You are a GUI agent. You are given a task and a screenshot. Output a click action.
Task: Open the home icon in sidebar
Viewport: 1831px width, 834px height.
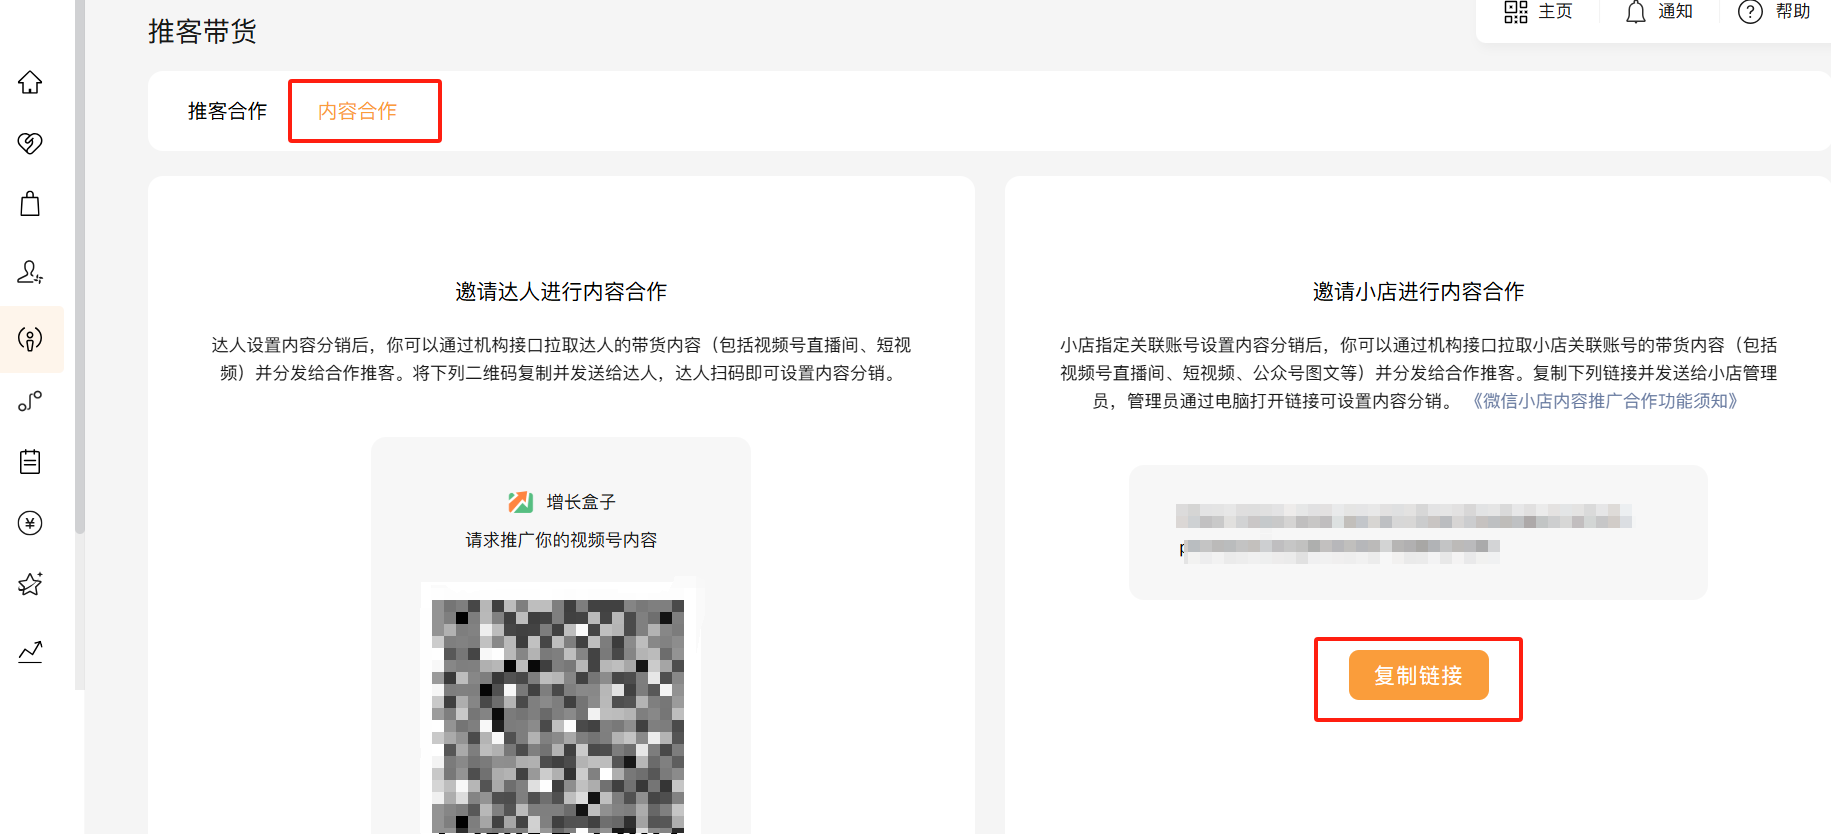click(30, 82)
